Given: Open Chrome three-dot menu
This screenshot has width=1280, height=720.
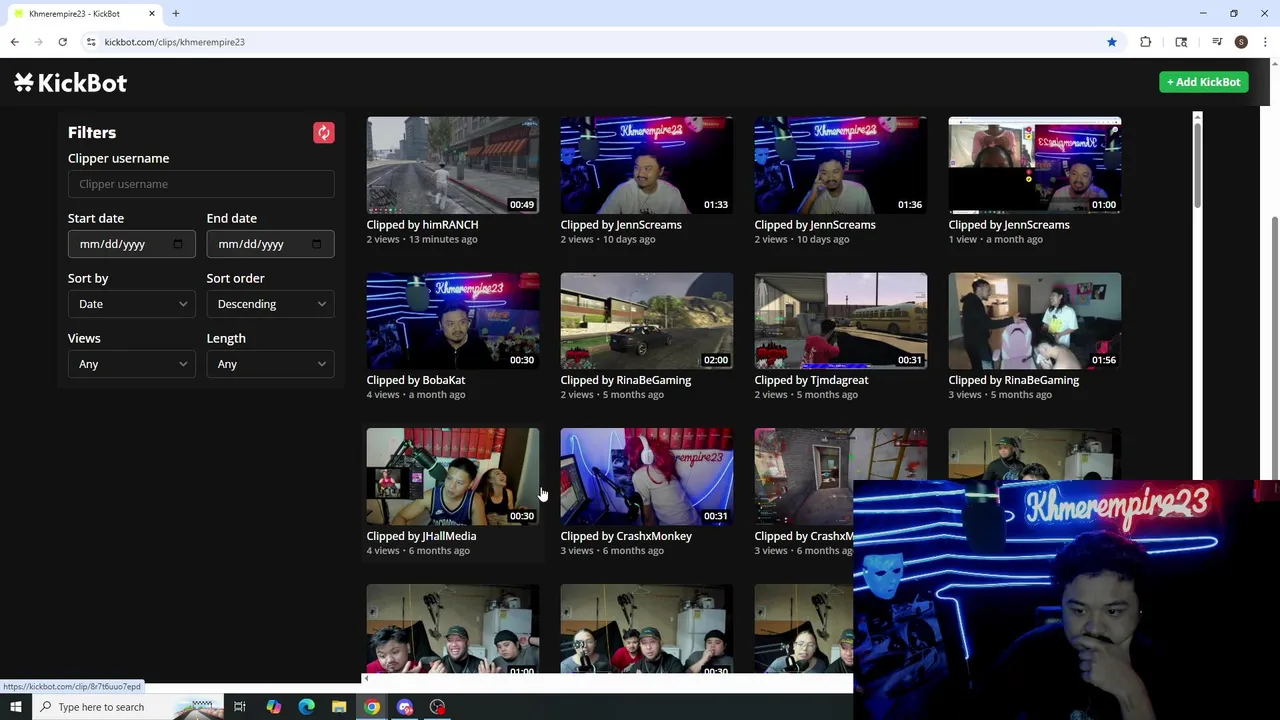Looking at the screenshot, I should click(1265, 42).
